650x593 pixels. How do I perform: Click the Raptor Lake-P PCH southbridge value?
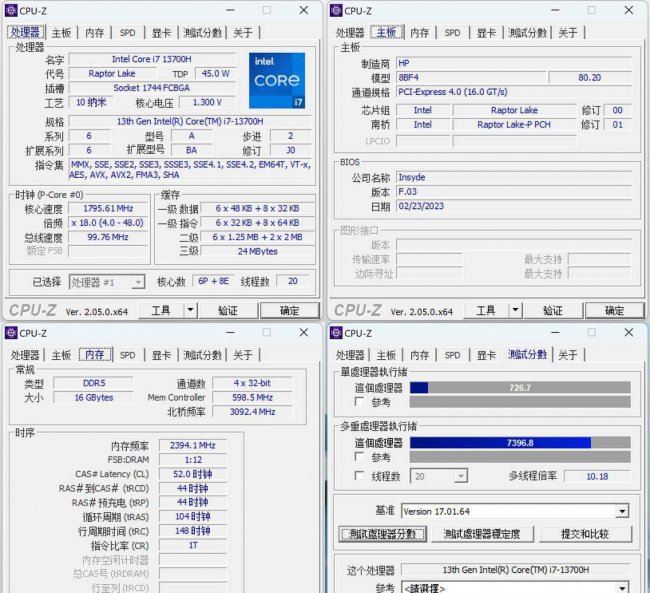click(514, 124)
